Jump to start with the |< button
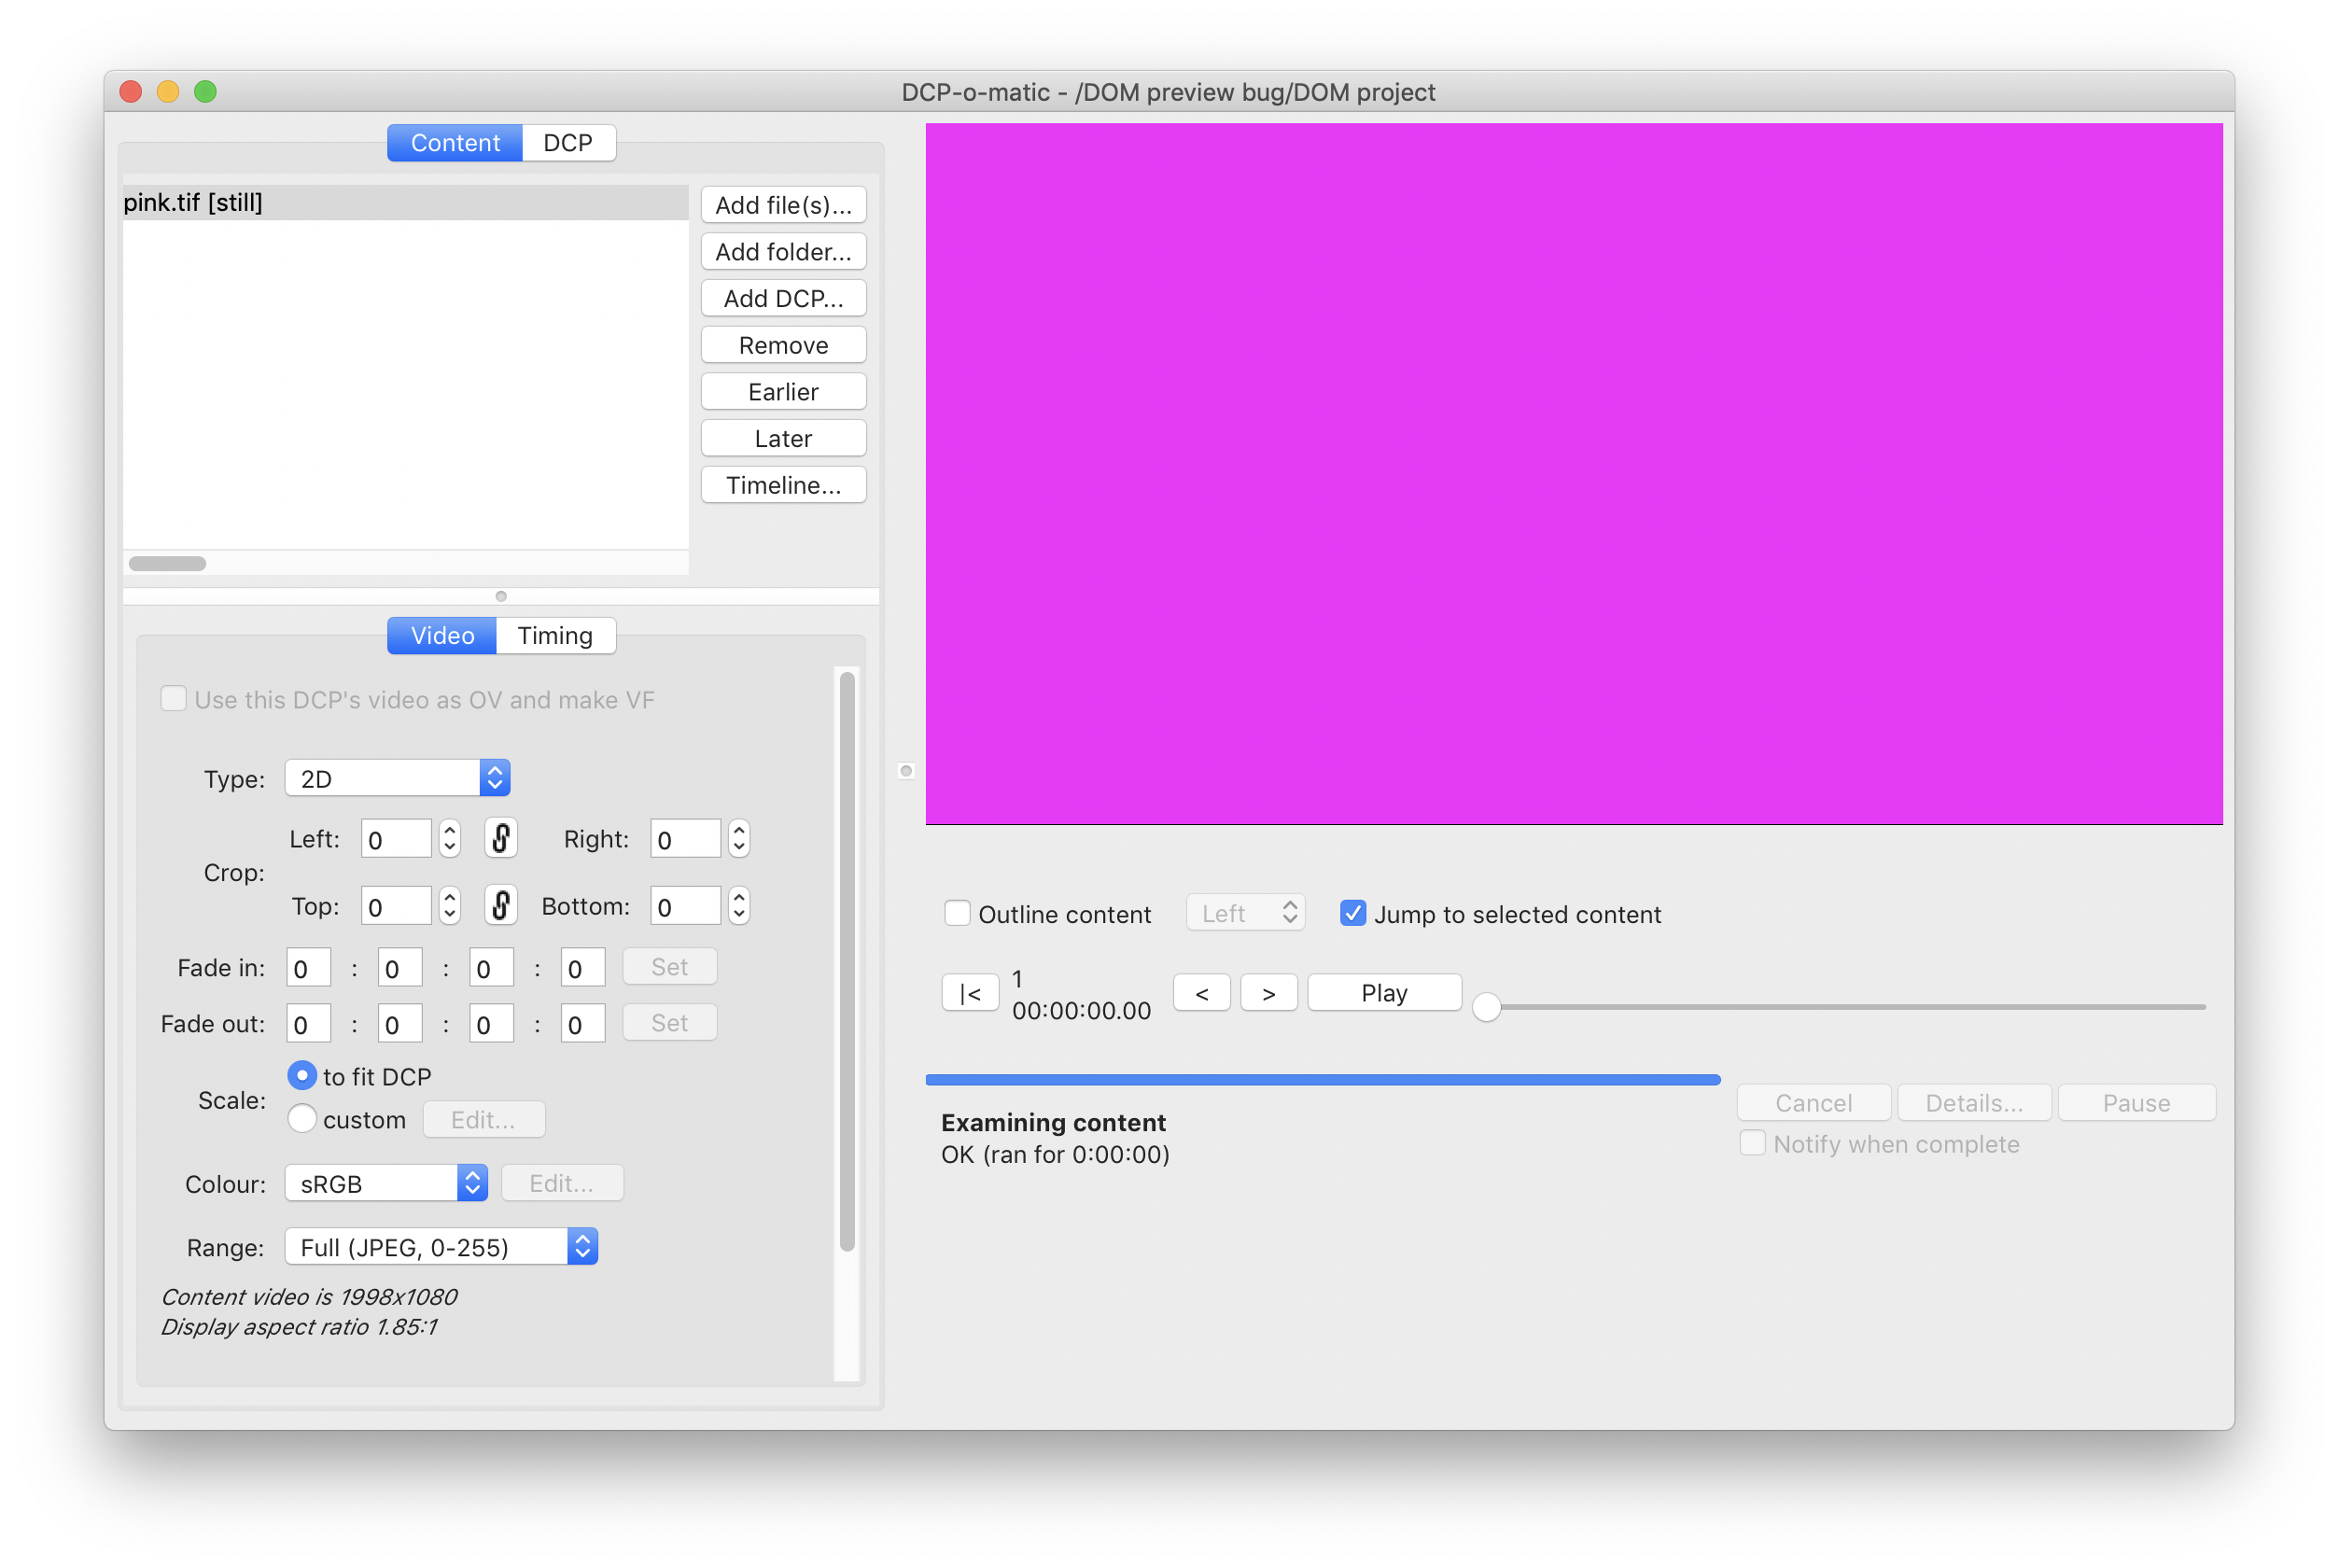 (969, 993)
